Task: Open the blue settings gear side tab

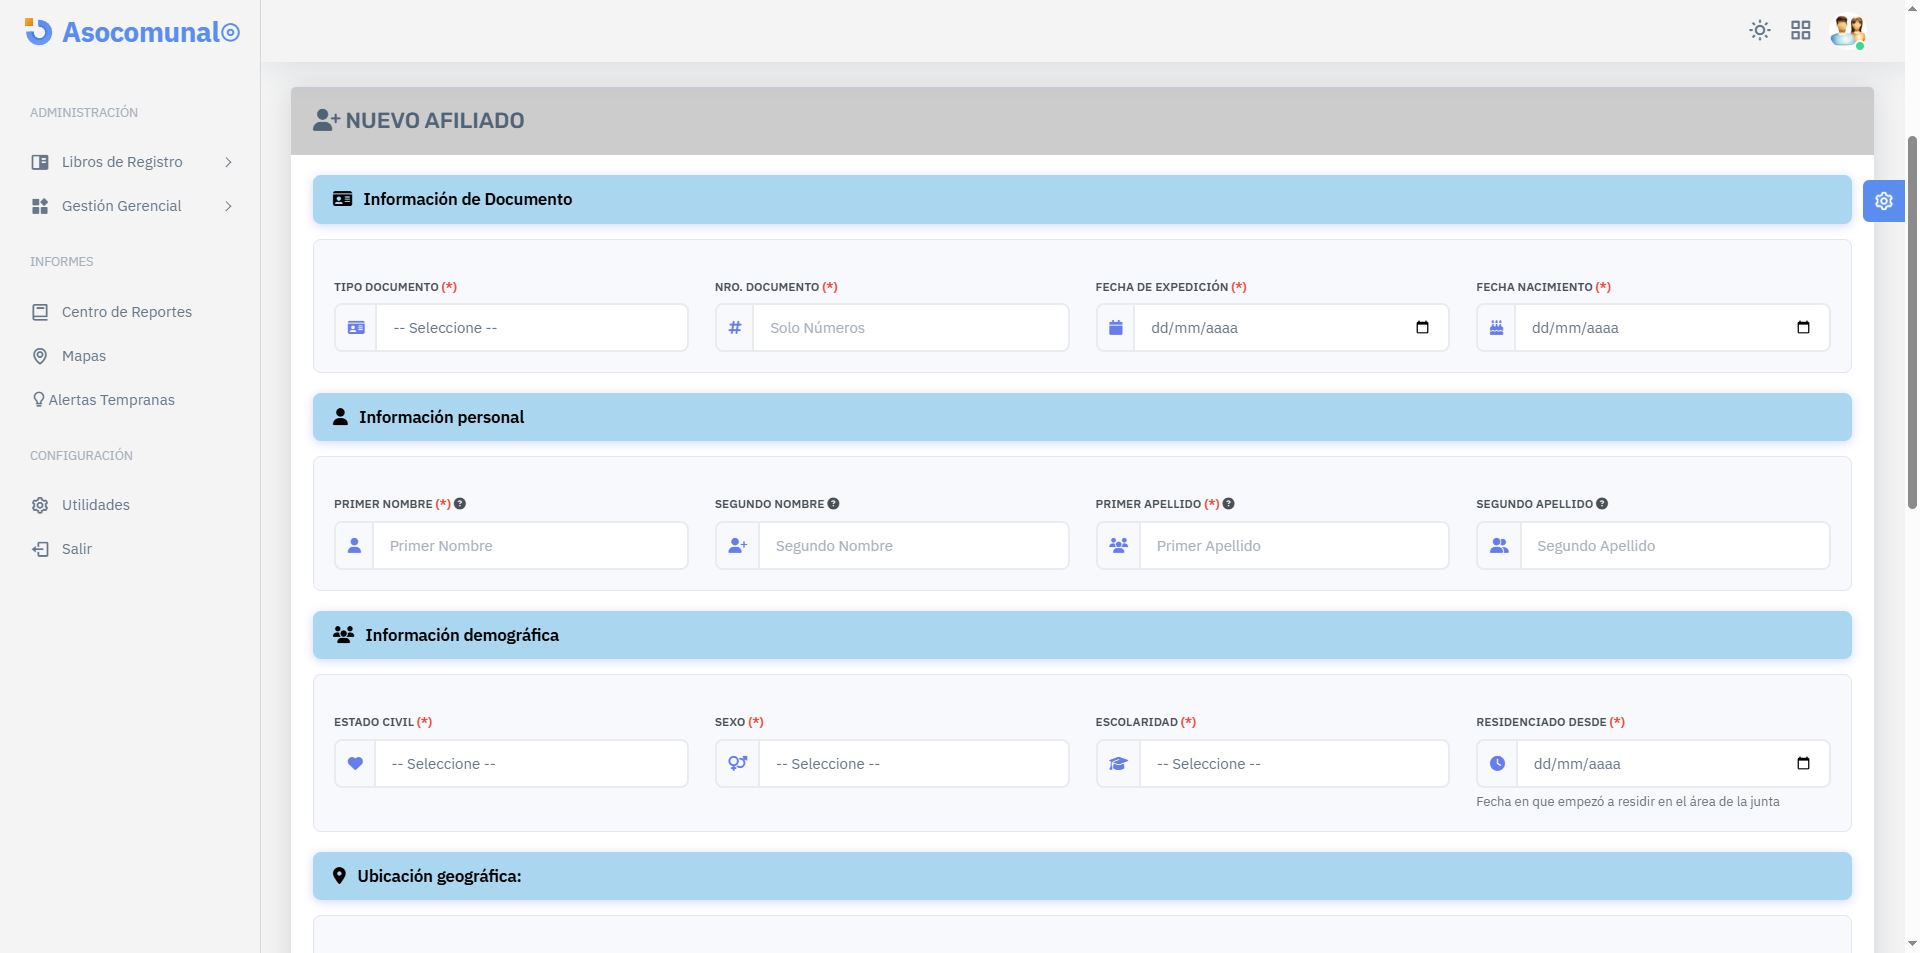Action: 1883,201
